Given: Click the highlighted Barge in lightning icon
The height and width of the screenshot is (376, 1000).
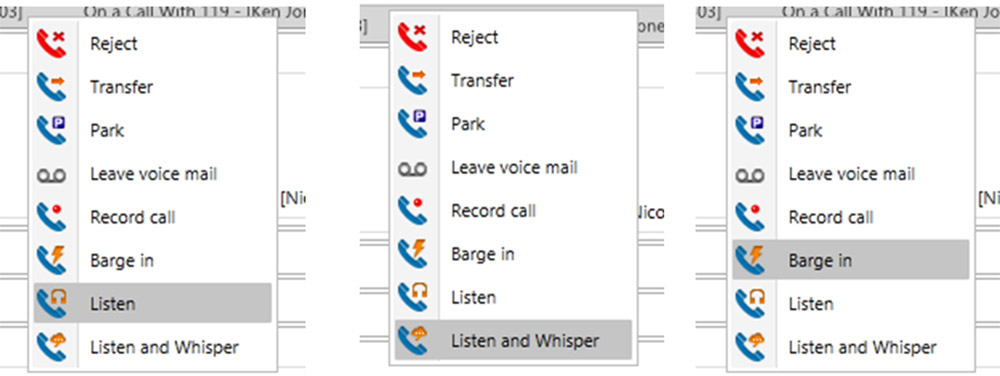Looking at the screenshot, I should [x=750, y=260].
